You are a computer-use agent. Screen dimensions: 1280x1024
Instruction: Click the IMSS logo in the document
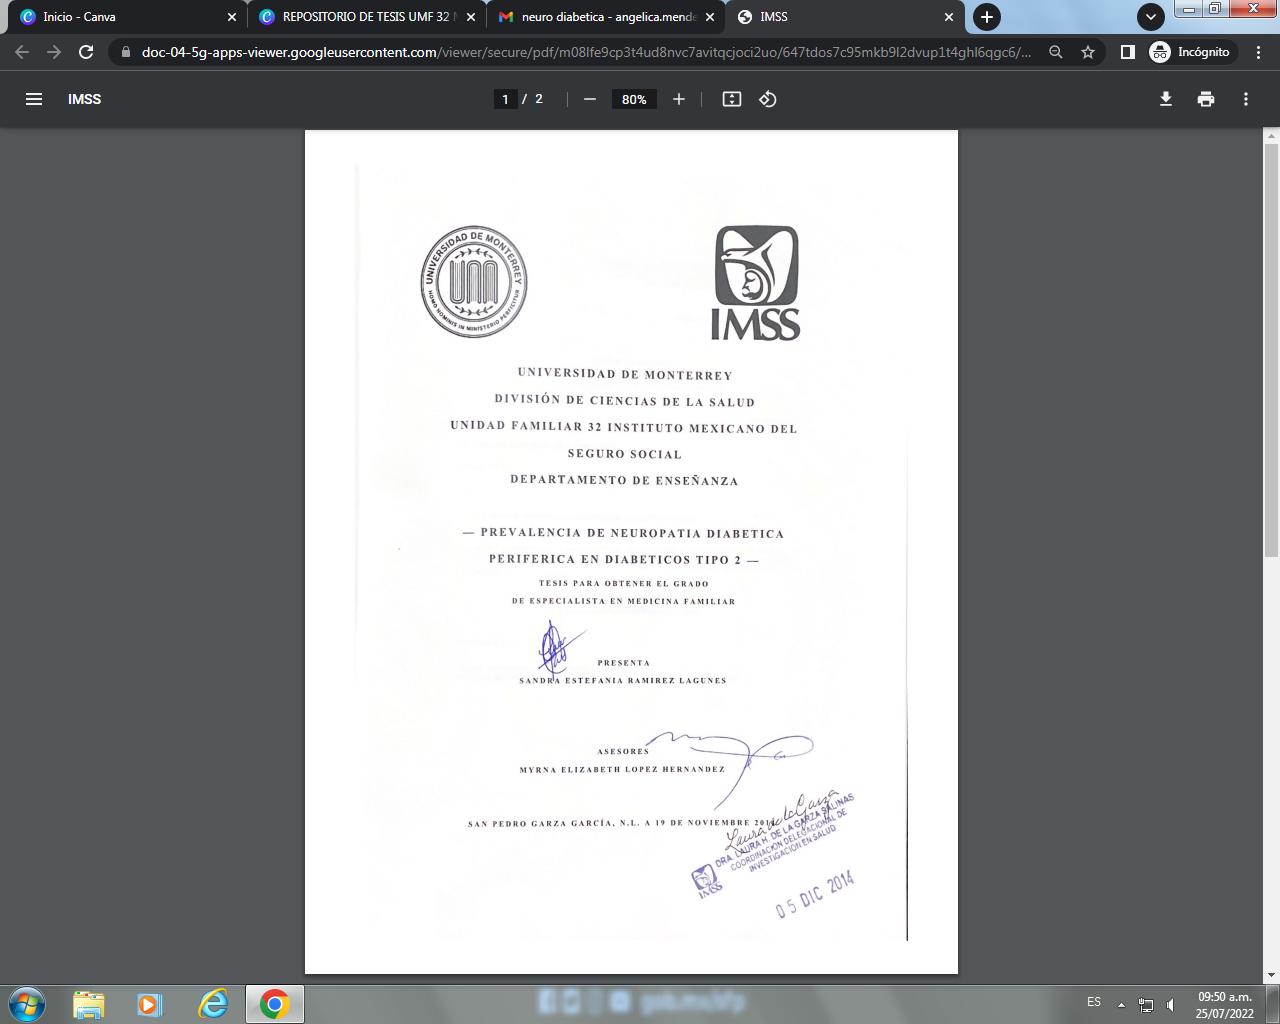pos(756,282)
